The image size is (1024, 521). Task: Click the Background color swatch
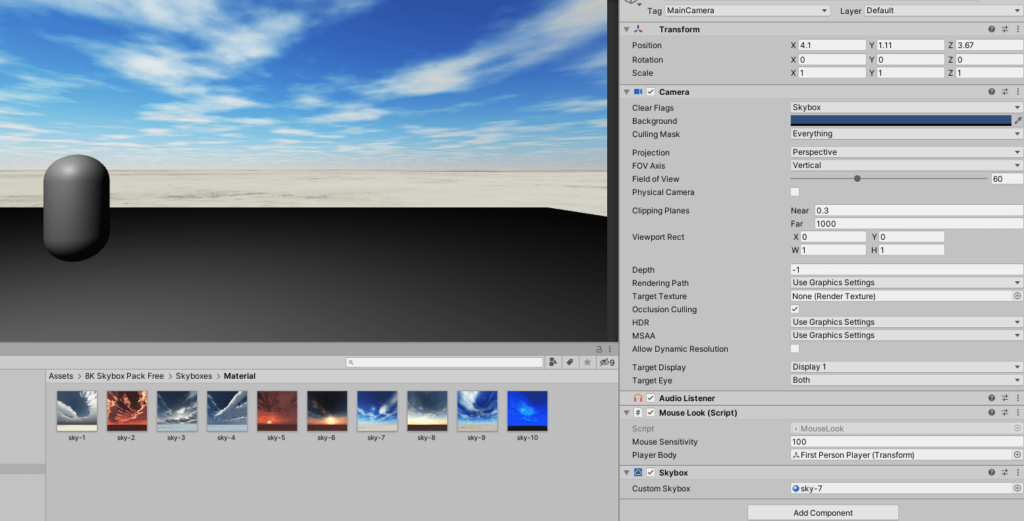(x=900, y=121)
